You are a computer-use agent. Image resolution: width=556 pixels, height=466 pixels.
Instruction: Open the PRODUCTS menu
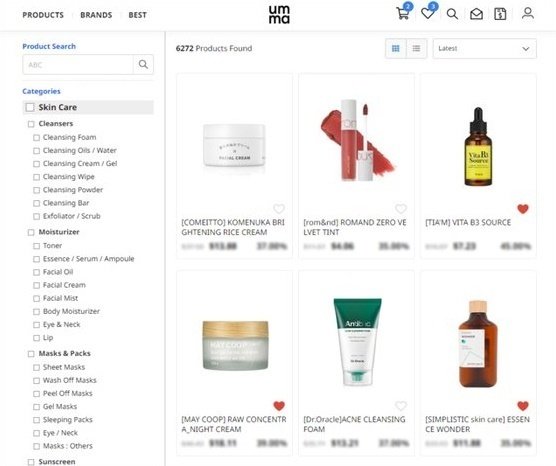[43, 15]
